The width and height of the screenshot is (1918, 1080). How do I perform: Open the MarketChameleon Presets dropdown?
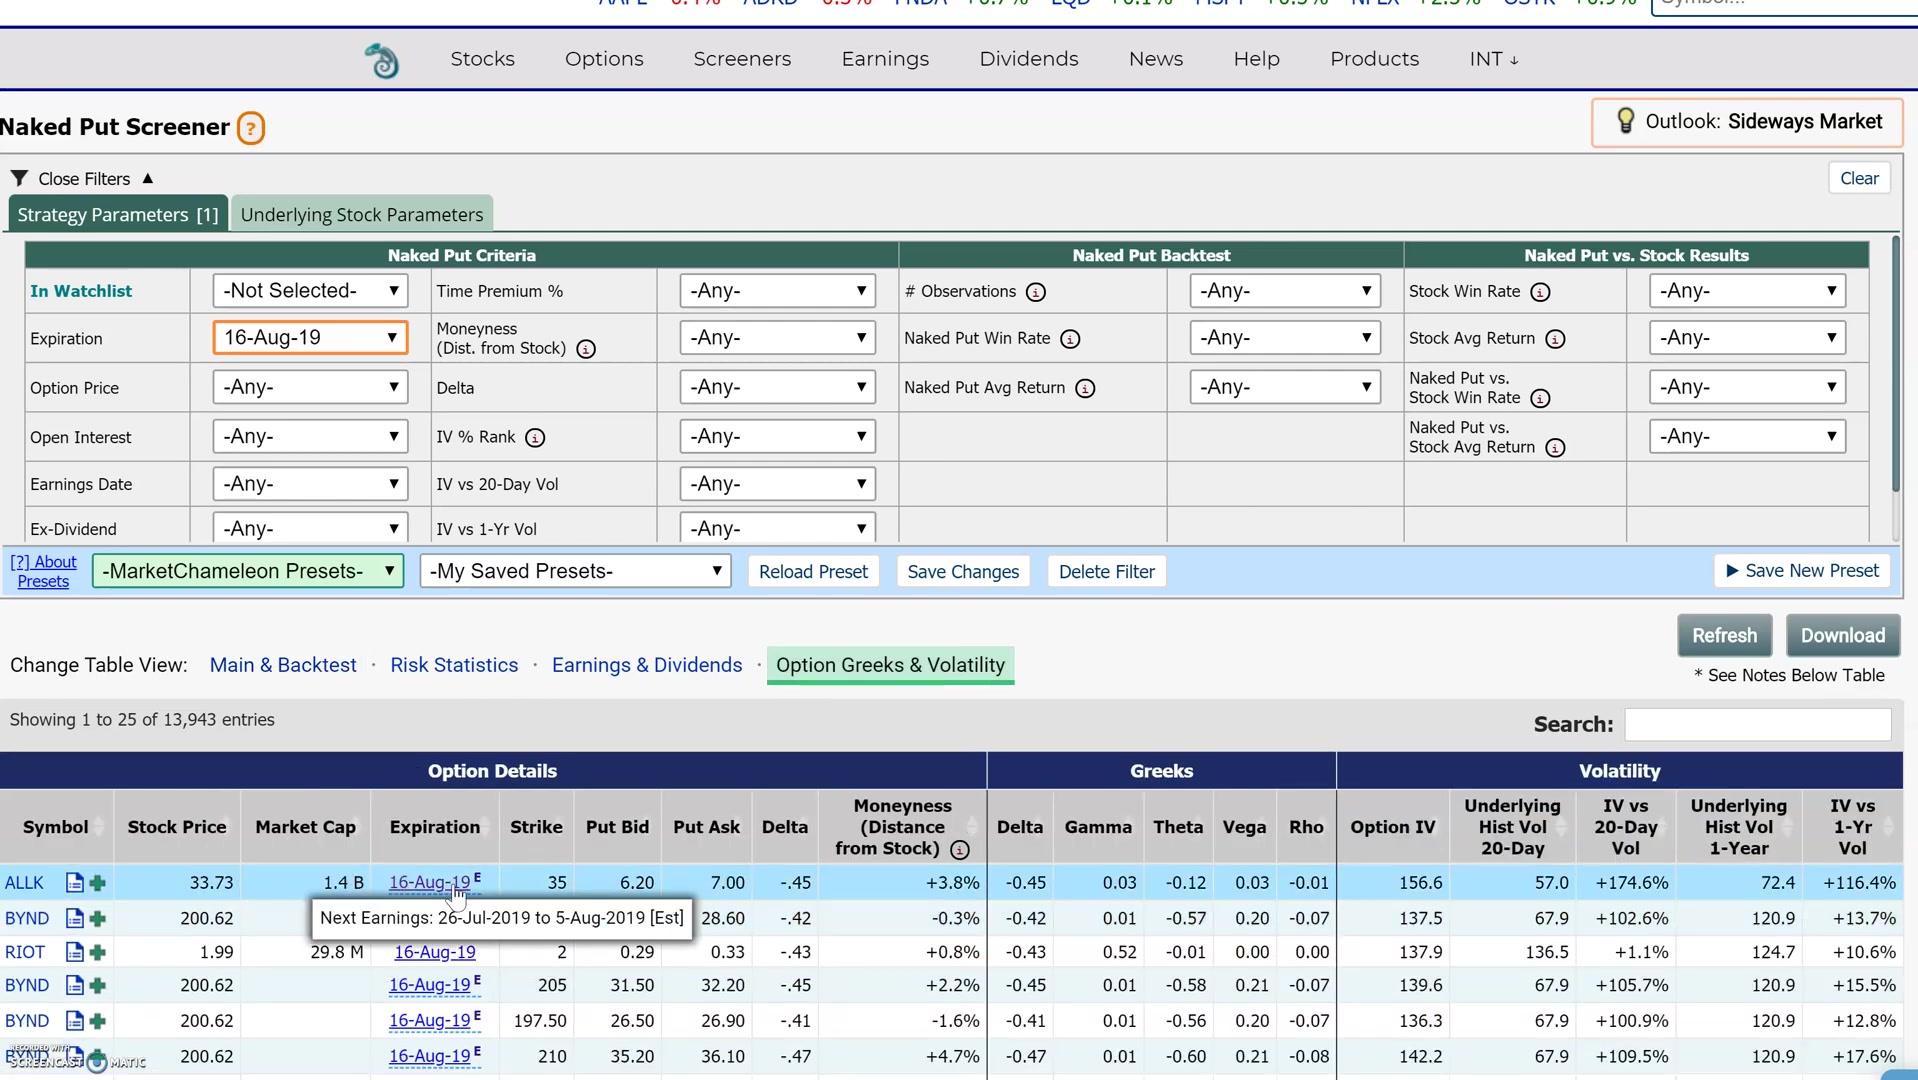pyautogui.click(x=248, y=571)
